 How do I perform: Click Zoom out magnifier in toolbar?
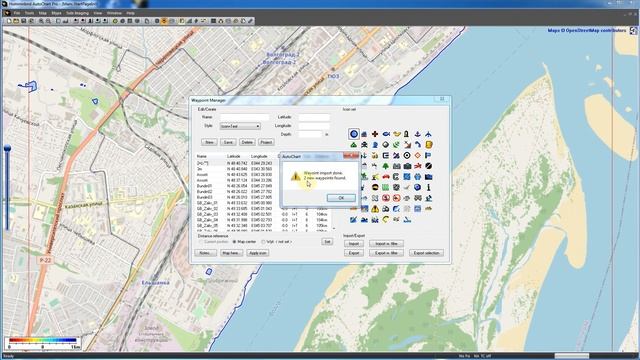point(49,21)
